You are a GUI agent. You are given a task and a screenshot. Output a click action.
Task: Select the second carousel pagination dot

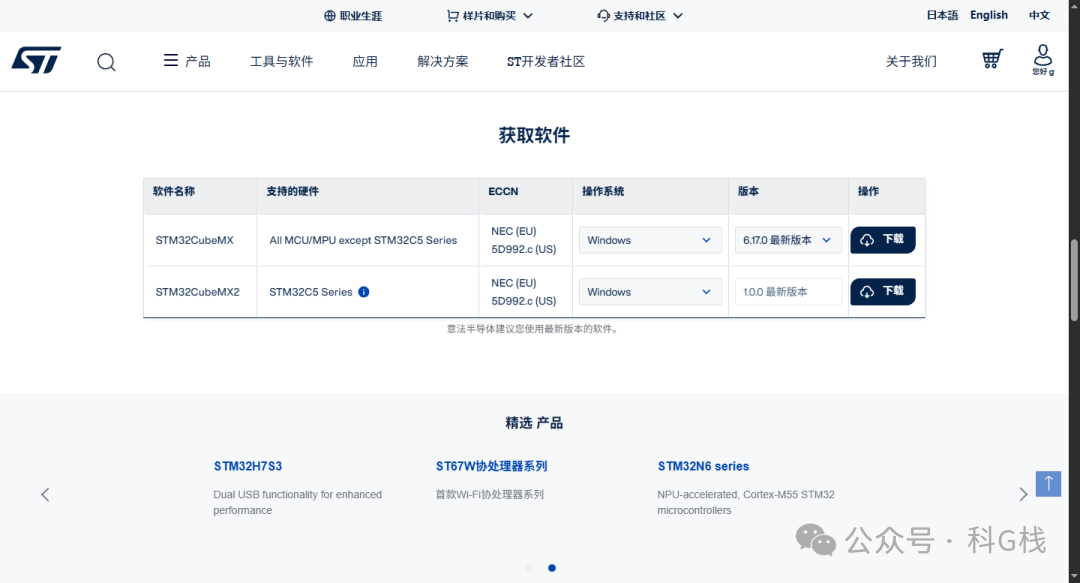552,567
